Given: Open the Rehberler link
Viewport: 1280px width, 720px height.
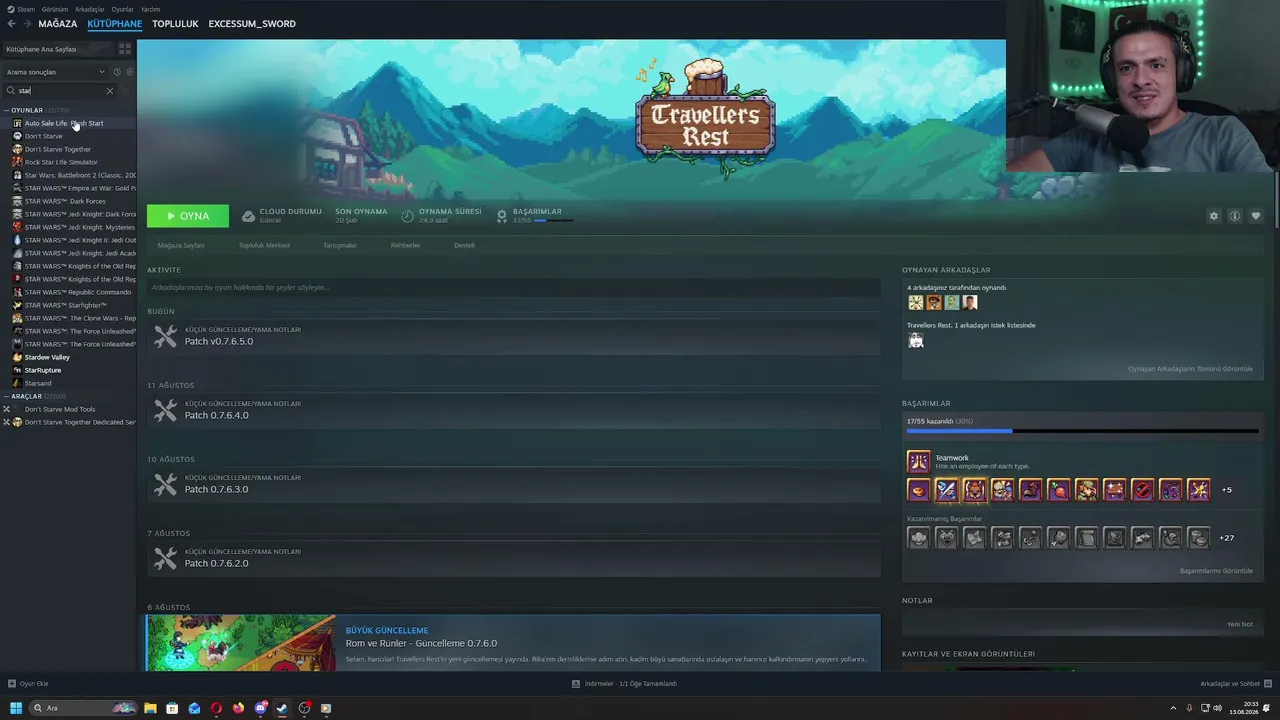Looking at the screenshot, I should 405,245.
